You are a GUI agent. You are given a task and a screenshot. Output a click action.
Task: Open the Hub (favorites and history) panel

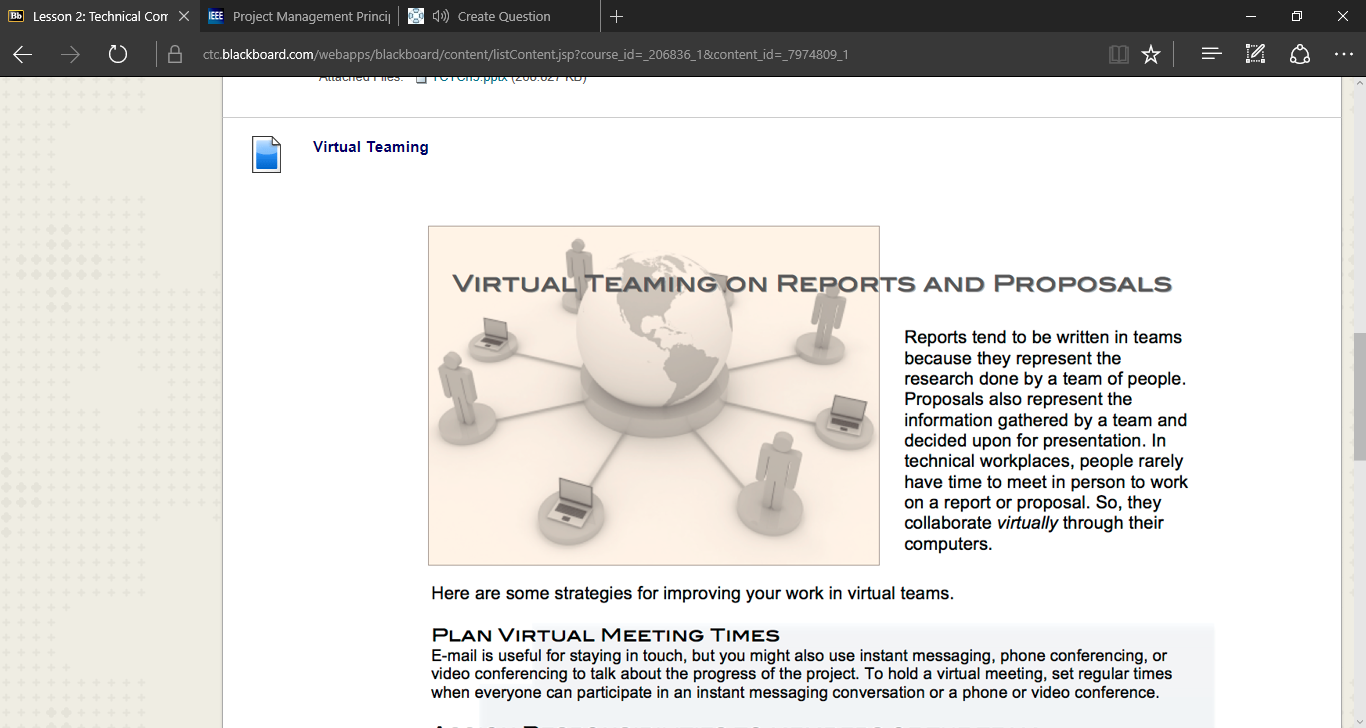pos(1211,54)
